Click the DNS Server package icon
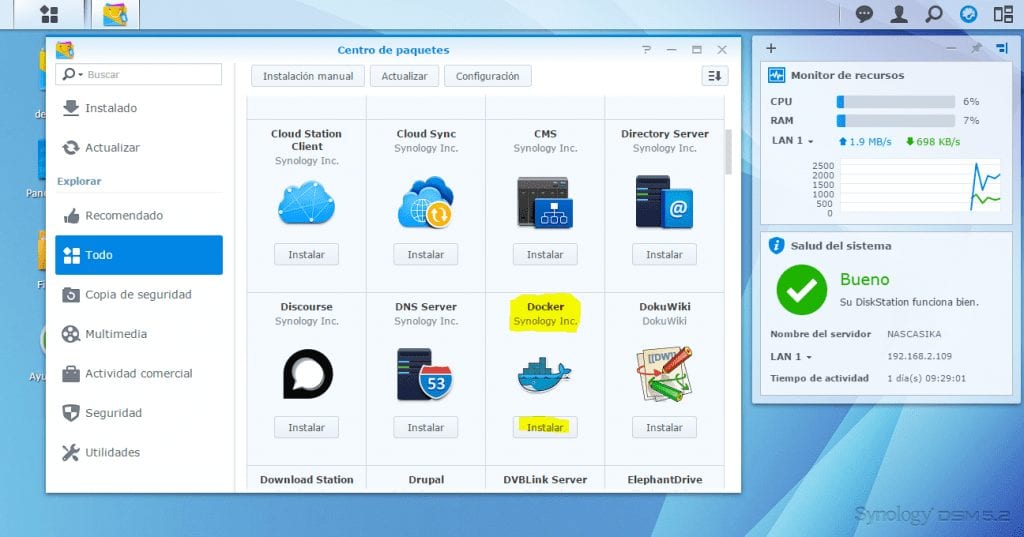Image resolution: width=1024 pixels, height=537 pixels. point(424,374)
